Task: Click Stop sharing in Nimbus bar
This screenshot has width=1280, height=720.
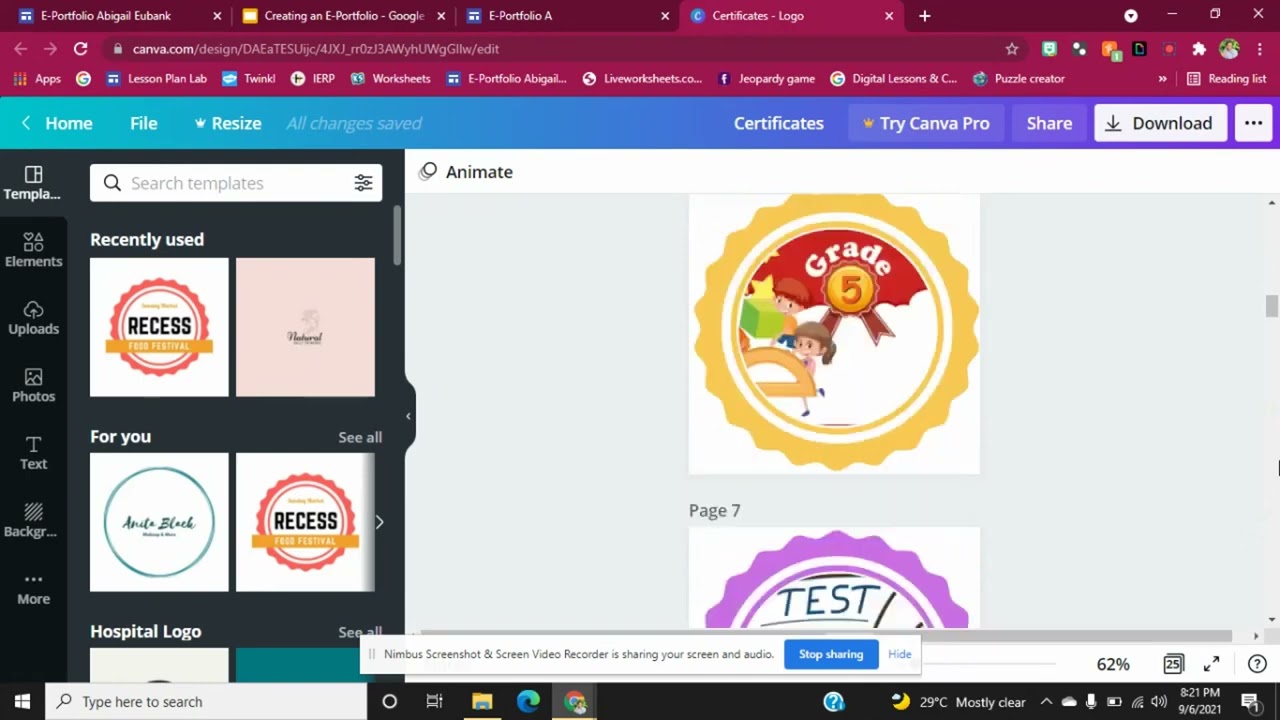Action: point(831,654)
